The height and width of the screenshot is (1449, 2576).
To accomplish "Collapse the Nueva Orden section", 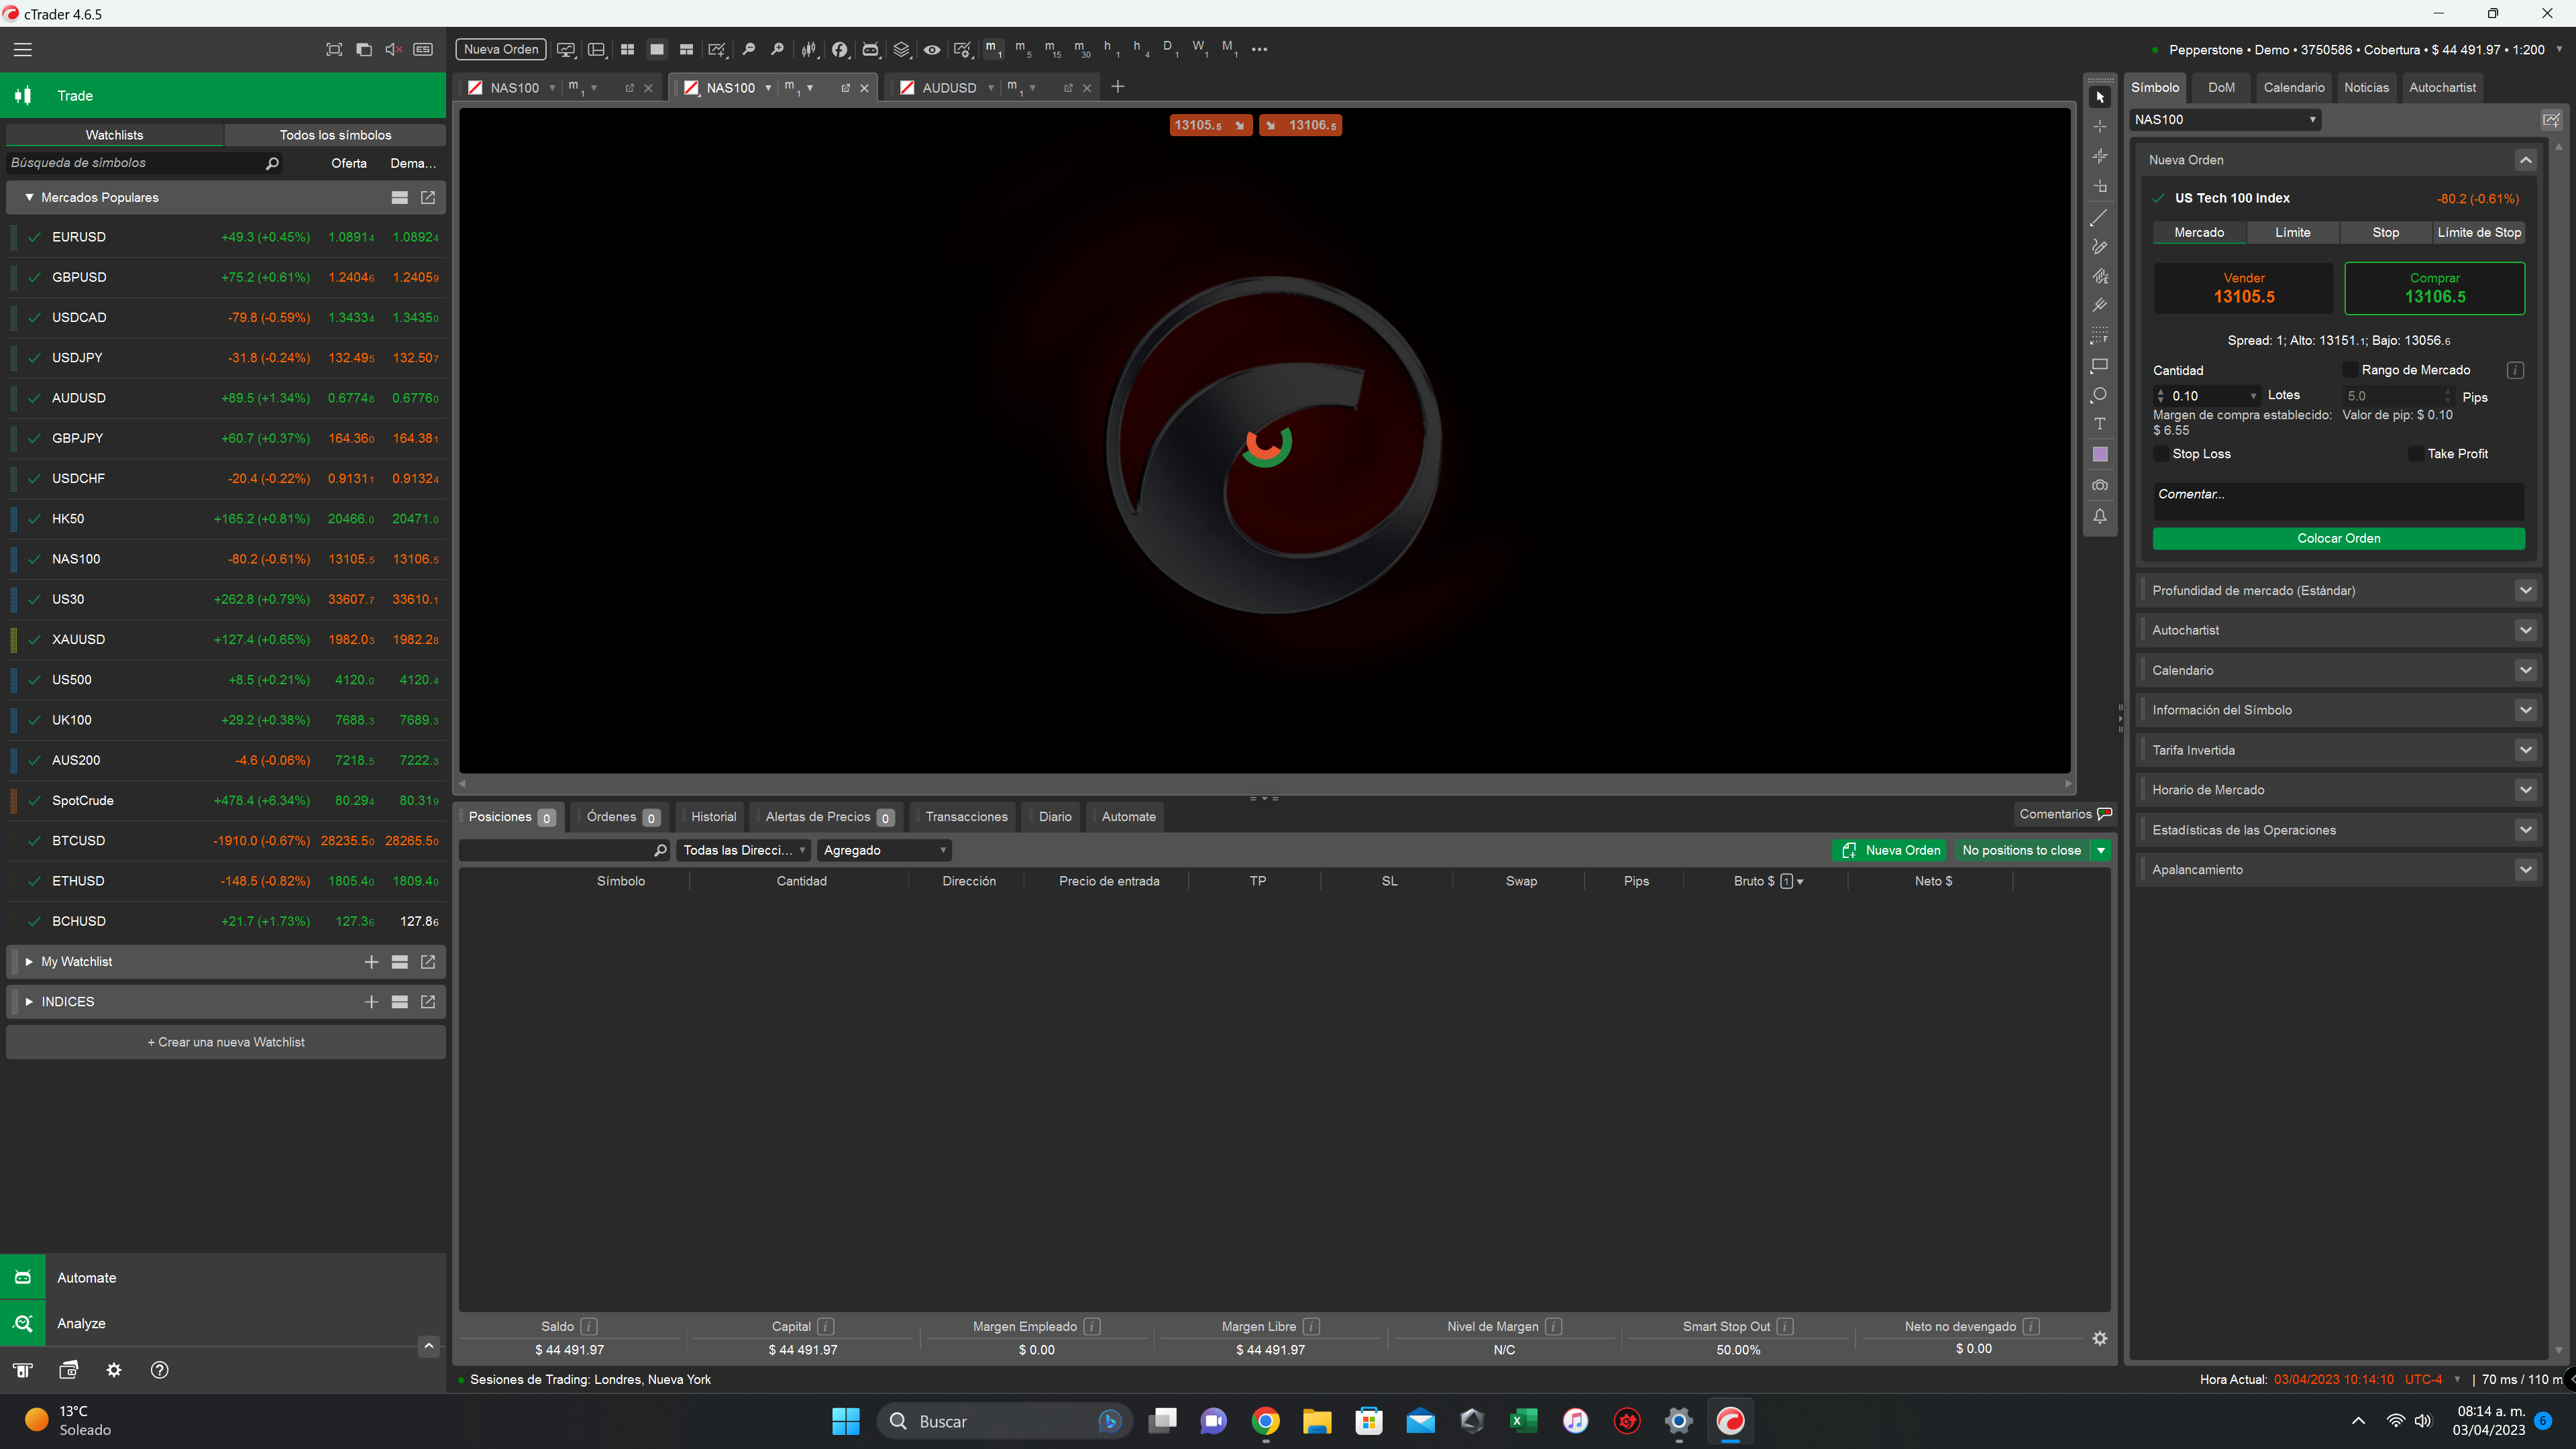I will click(x=2526, y=160).
